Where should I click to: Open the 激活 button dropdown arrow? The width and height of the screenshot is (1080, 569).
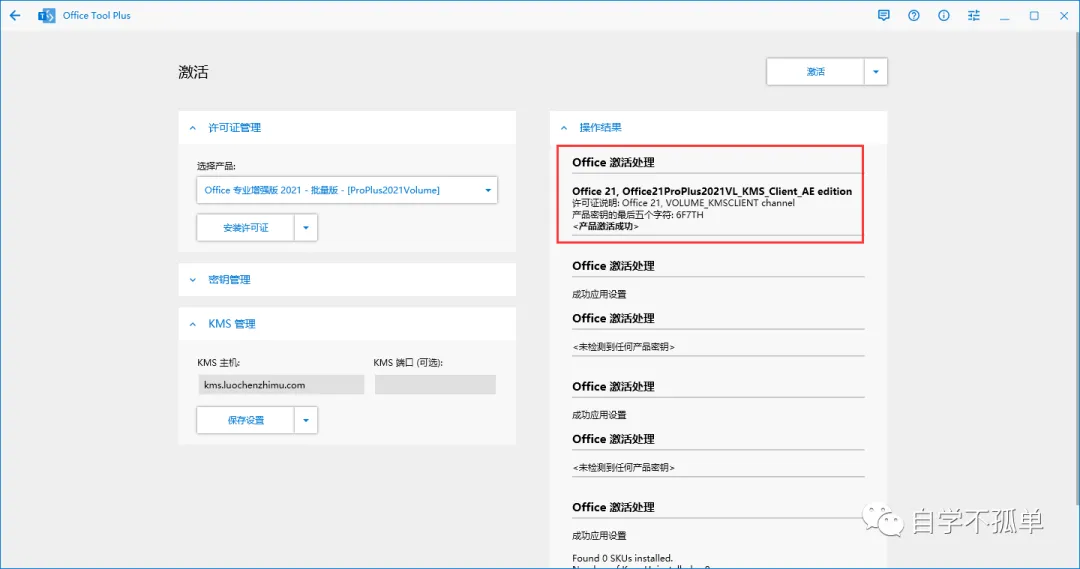coord(875,72)
